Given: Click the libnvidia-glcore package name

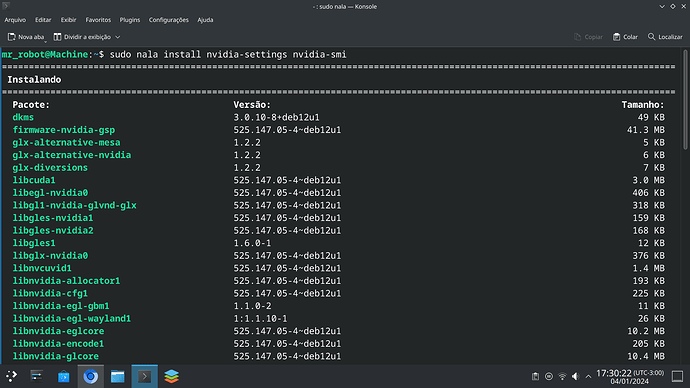Looking at the screenshot, I should (x=55, y=356).
